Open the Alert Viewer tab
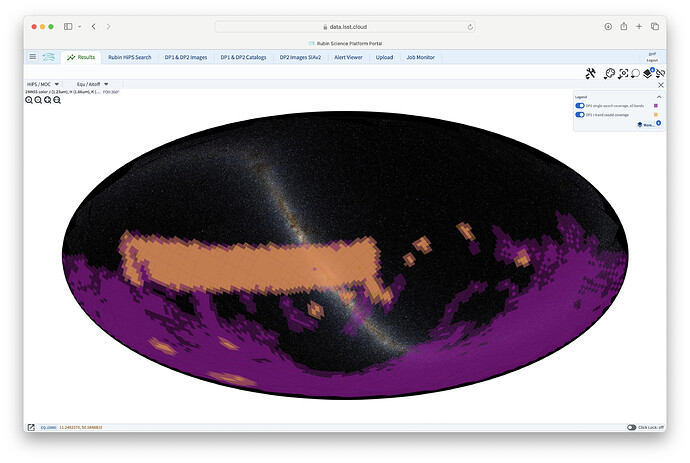The image size is (690, 463). [x=349, y=57]
